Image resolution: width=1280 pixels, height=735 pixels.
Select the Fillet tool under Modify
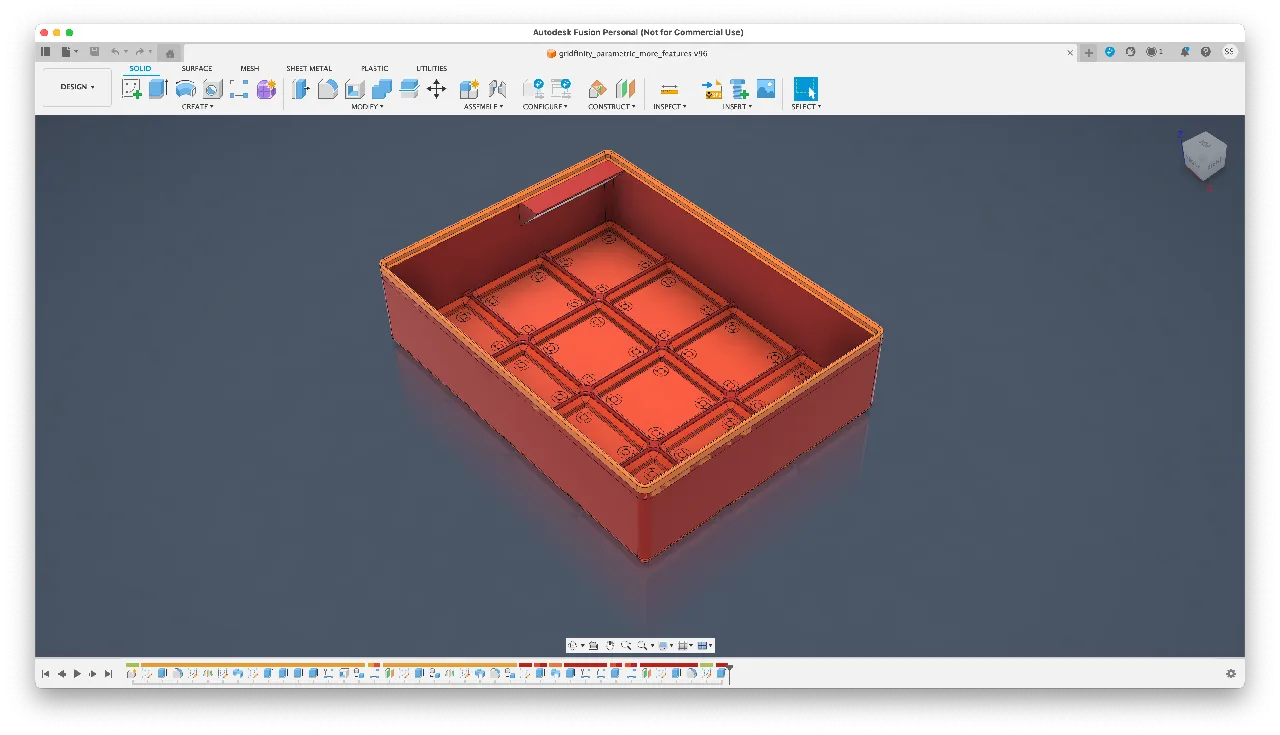(x=327, y=88)
